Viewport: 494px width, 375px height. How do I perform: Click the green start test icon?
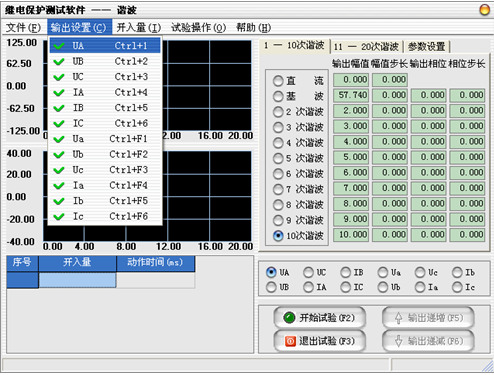[x=289, y=318]
